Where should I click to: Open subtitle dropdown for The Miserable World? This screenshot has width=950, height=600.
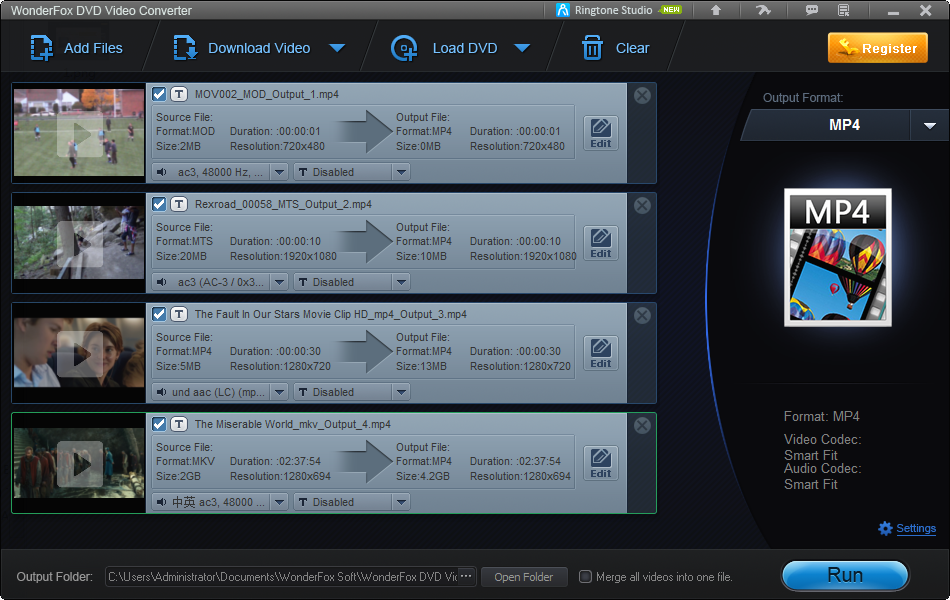click(401, 502)
